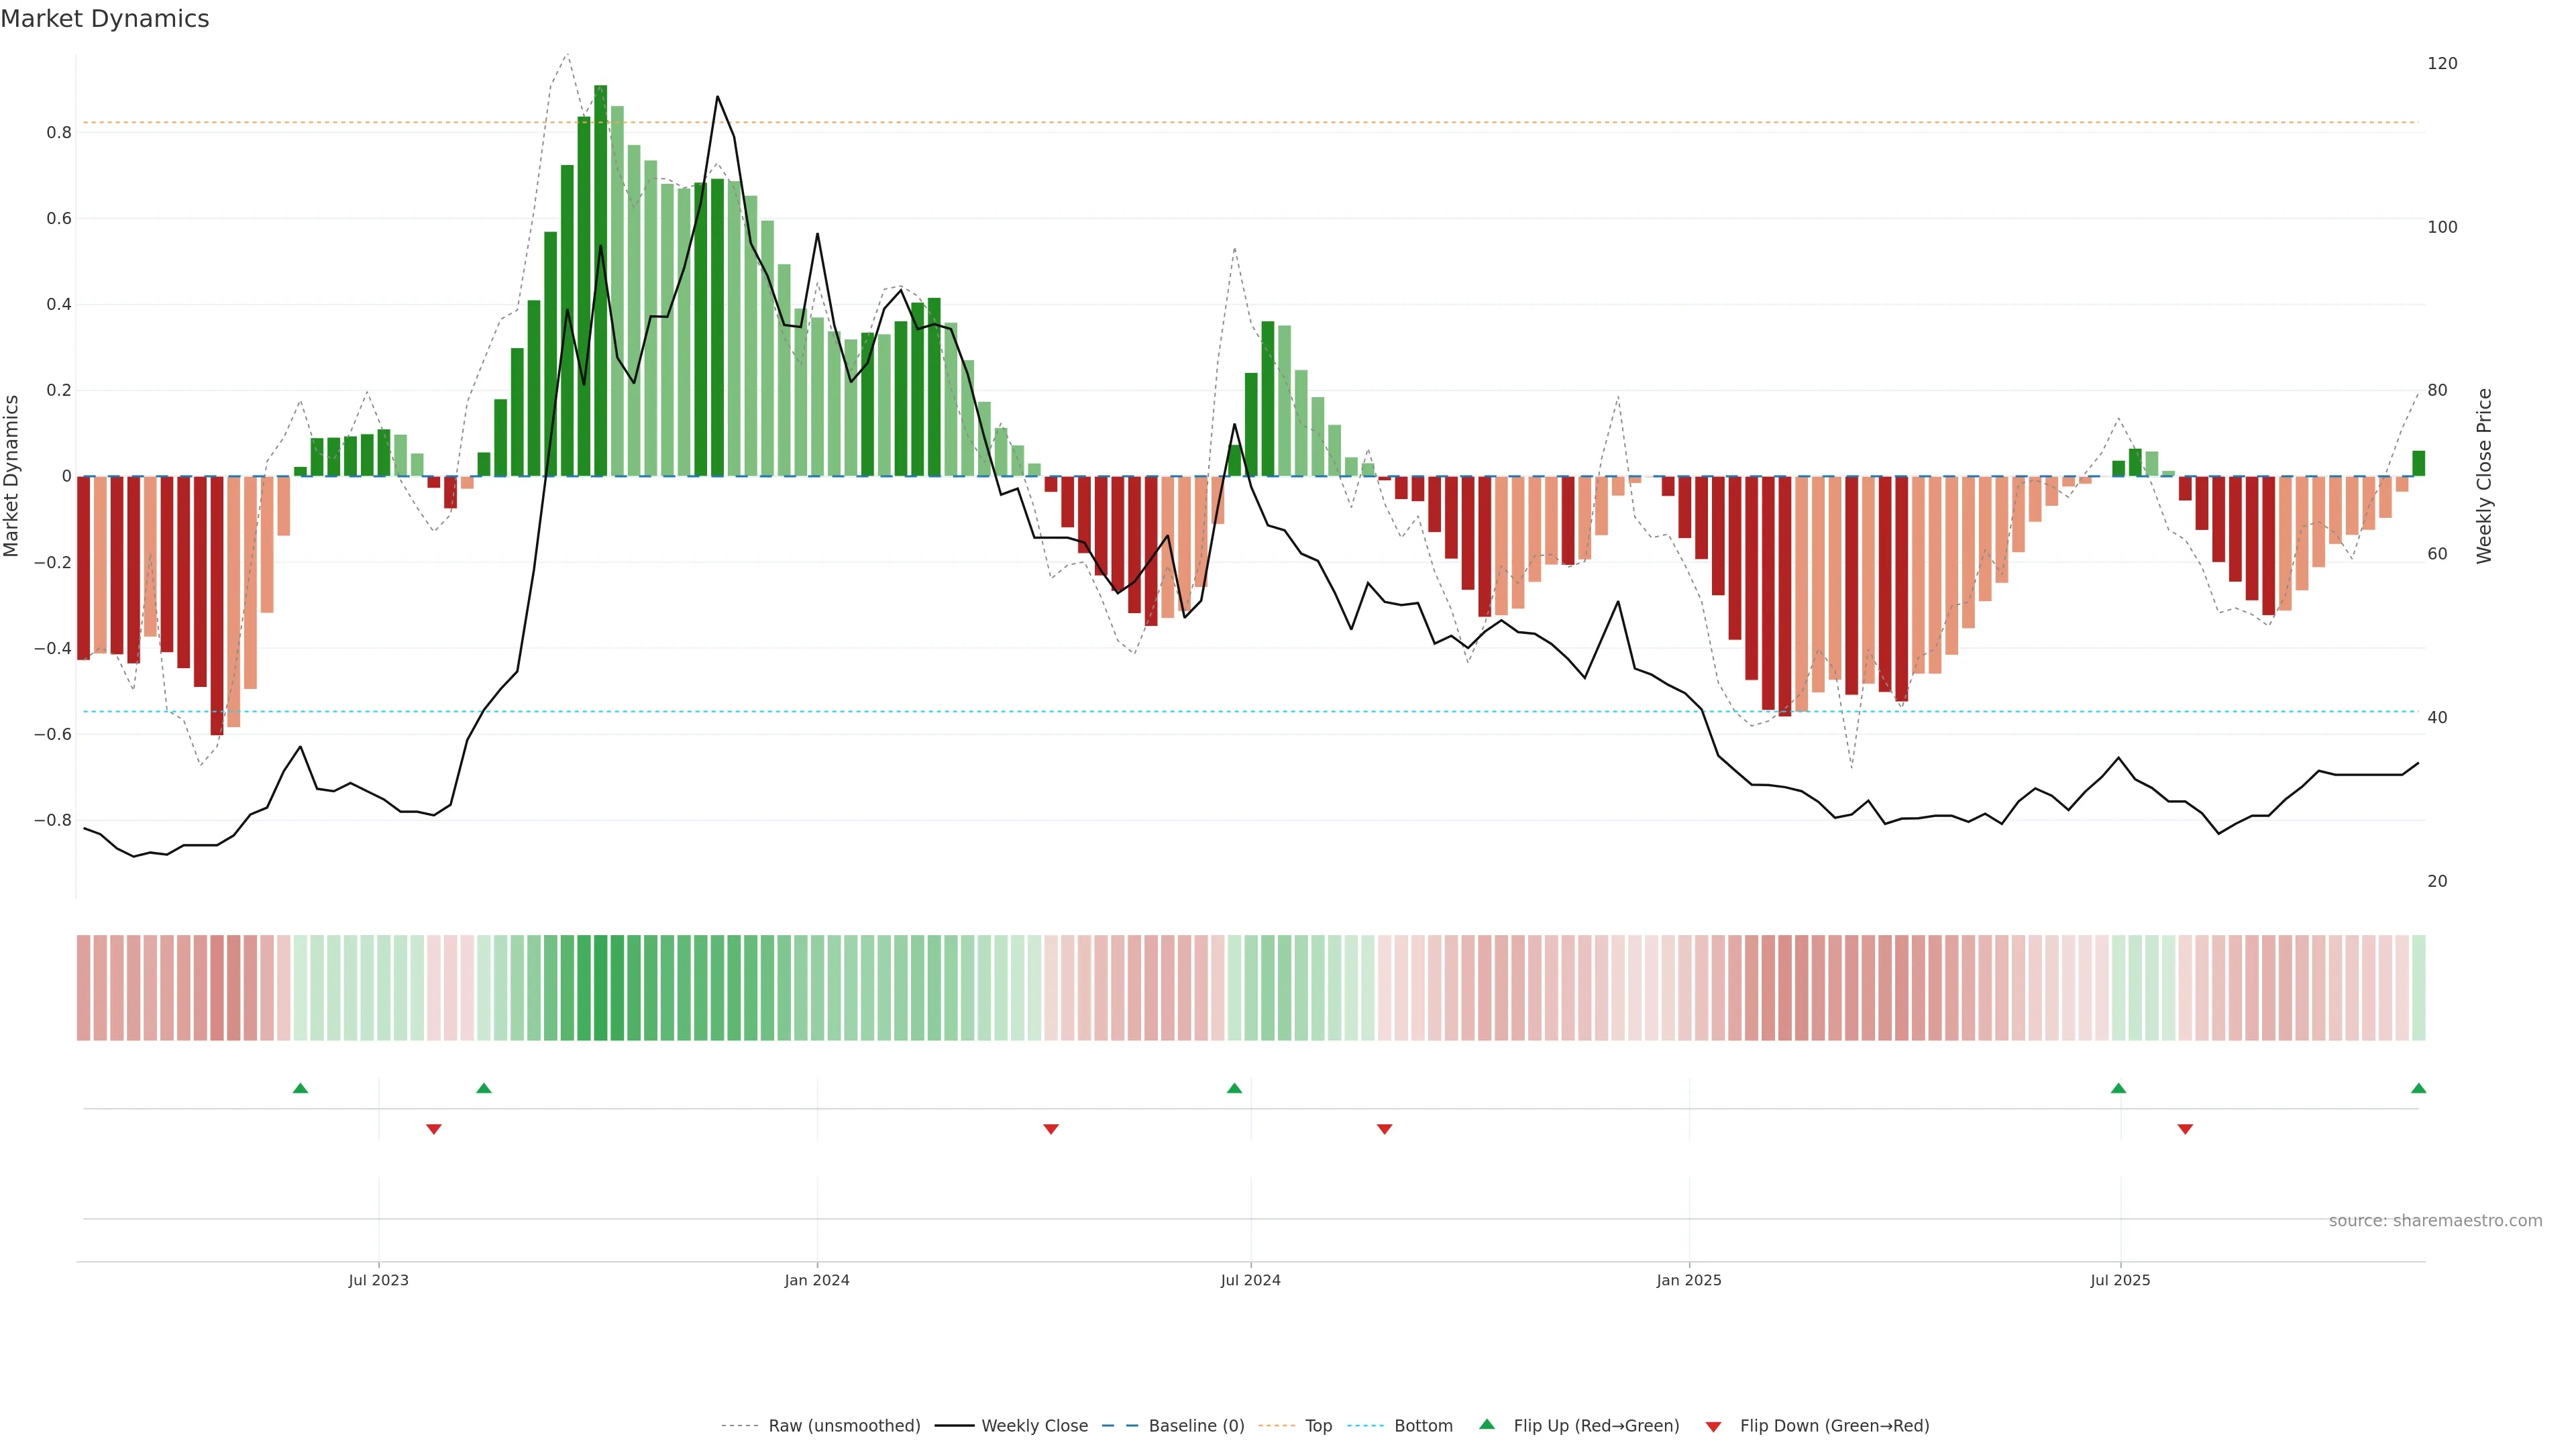
Task: Click the Flip Up green triangle in legend
Action: (1487, 1424)
